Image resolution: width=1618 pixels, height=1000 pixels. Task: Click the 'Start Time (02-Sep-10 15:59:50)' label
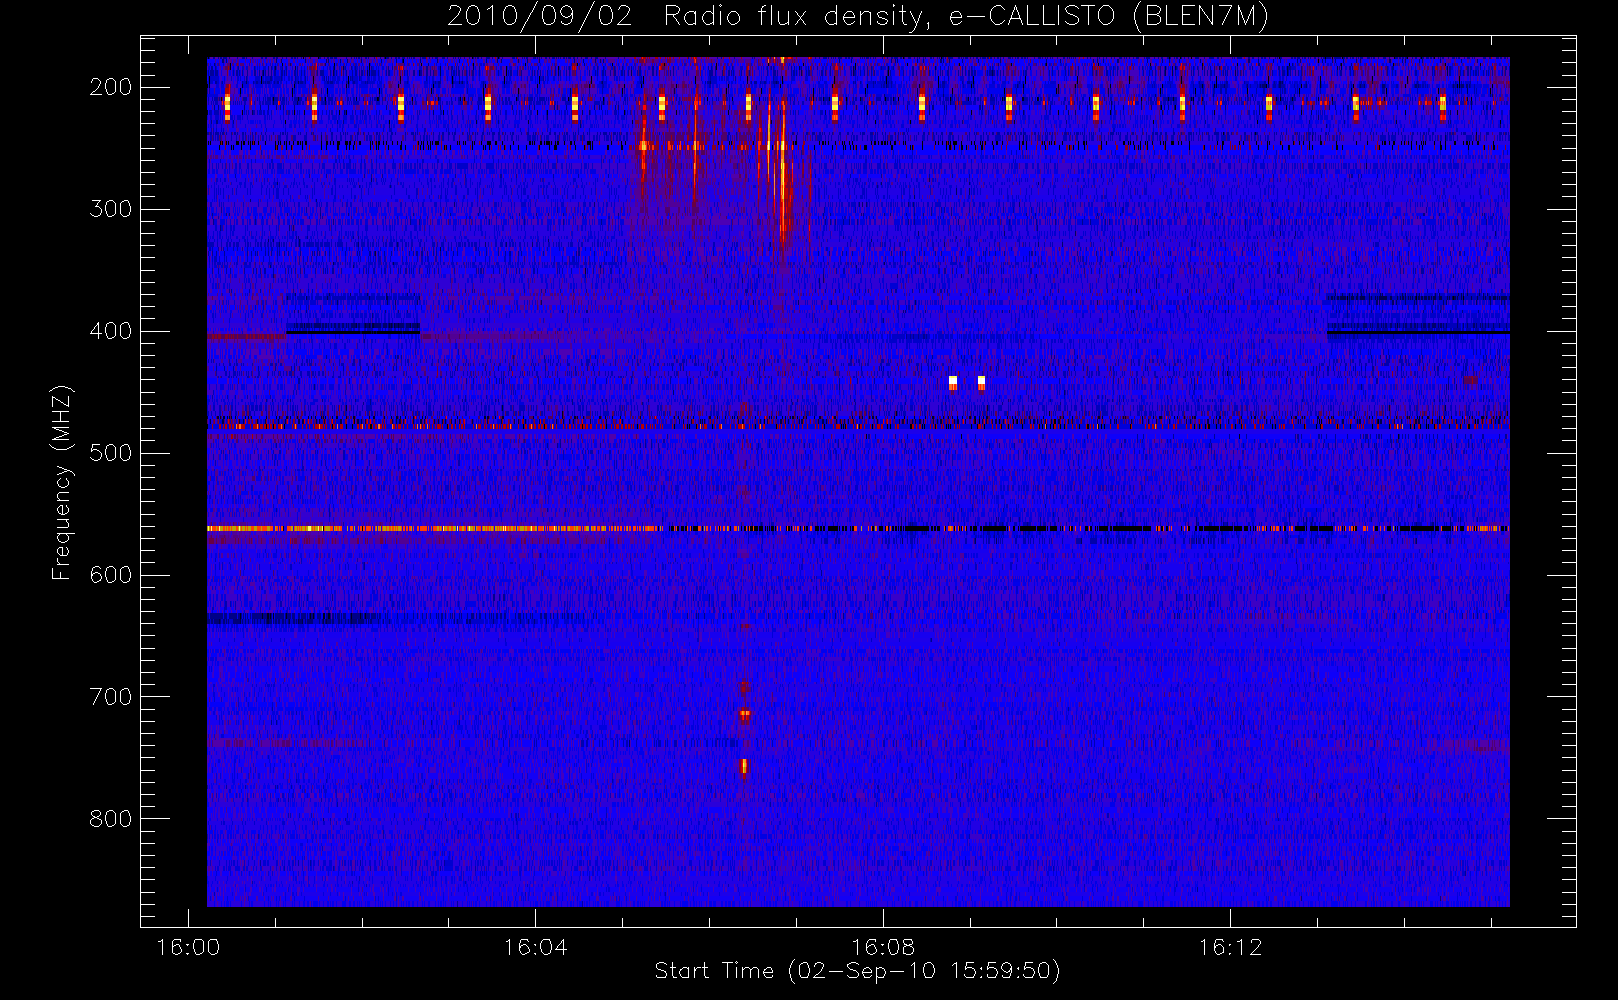pyautogui.click(x=857, y=971)
